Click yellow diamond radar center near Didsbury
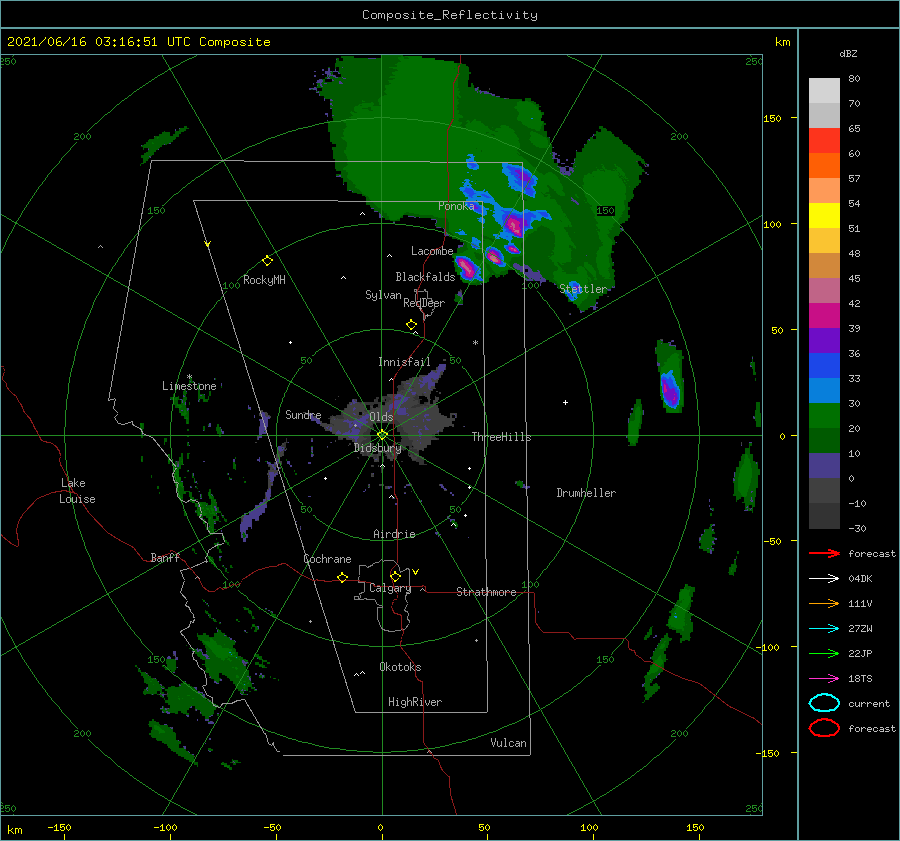Viewport: 900px width, 841px height. coord(382,435)
